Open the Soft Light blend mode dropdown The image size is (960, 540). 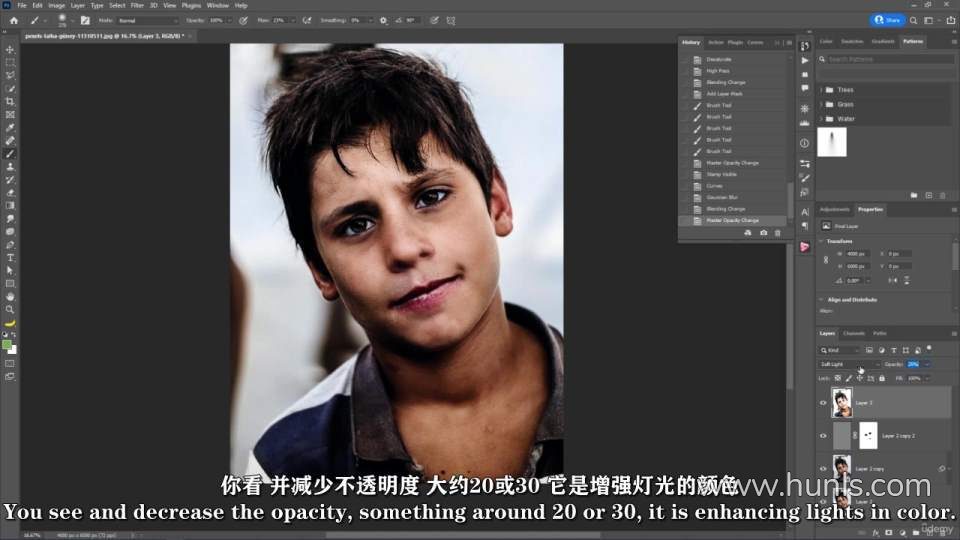click(849, 364)
